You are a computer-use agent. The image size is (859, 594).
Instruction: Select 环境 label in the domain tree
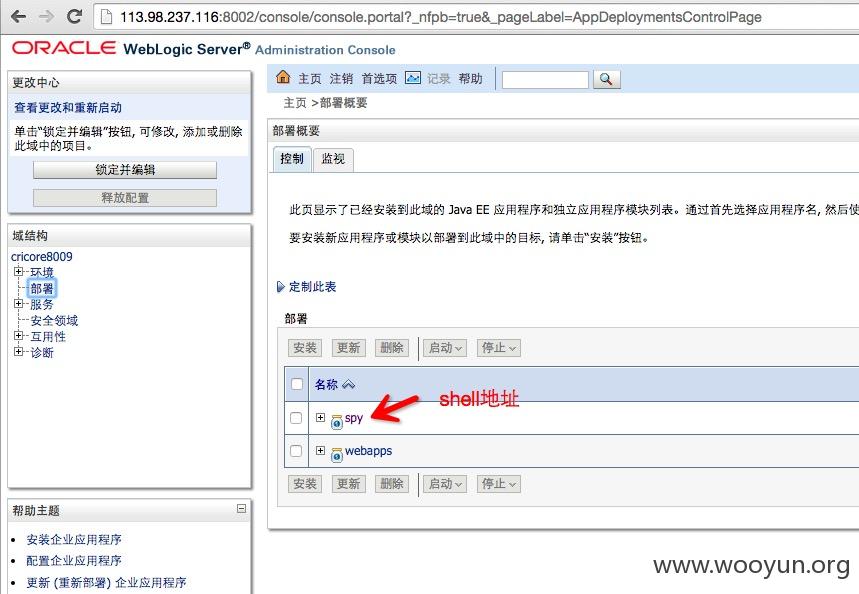42,272
